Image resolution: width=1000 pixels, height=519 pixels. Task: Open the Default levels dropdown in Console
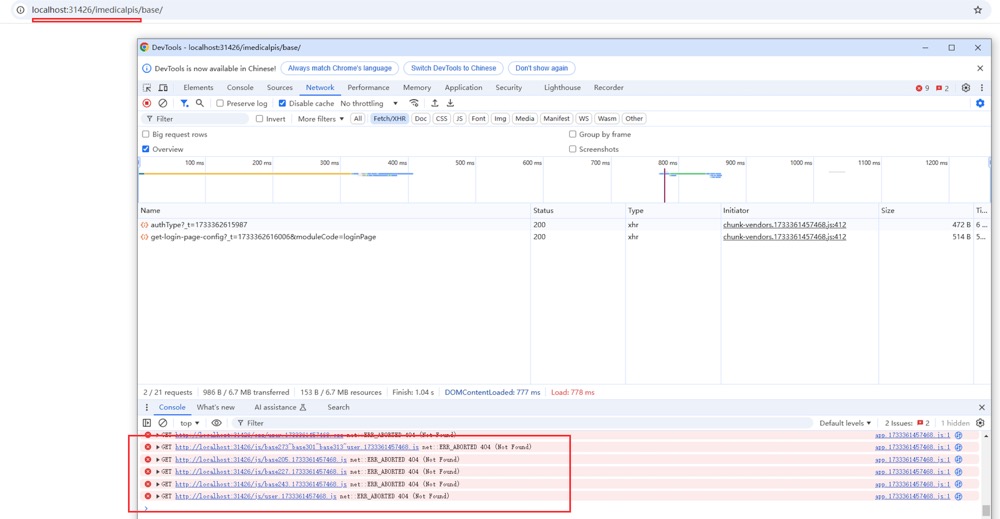[845, 423]
